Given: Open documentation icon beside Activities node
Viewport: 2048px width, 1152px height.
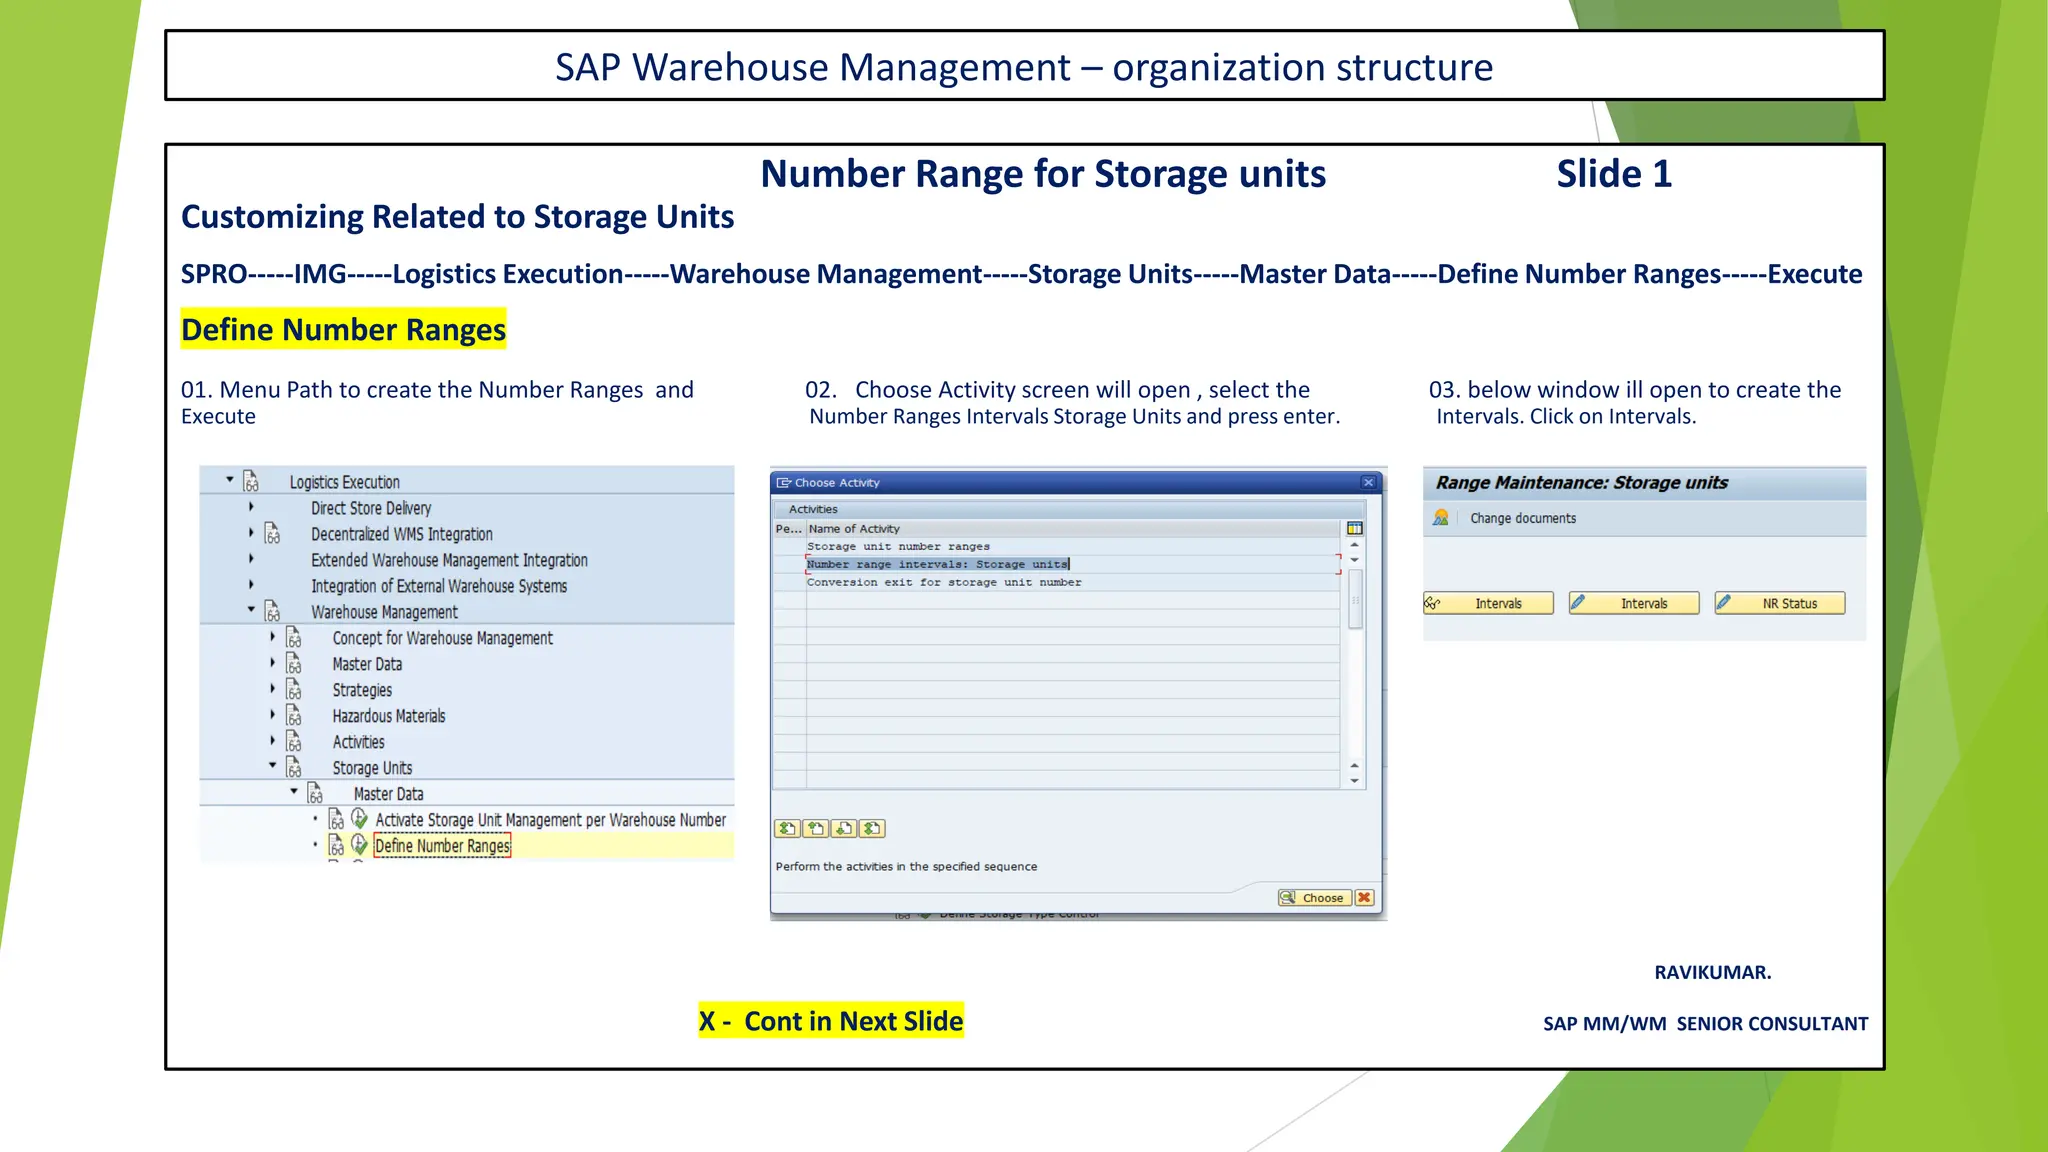Looking at the screenshot, I should pos(294,741).
